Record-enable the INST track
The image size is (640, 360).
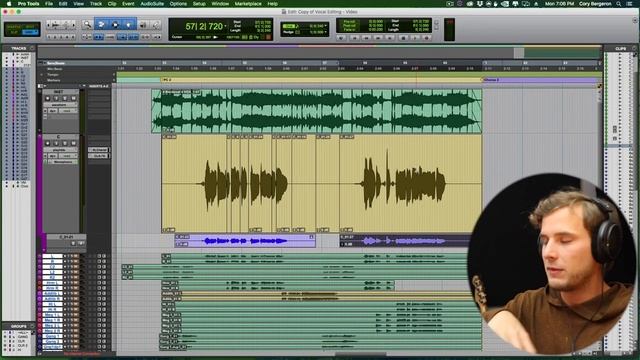click(47, 98)
